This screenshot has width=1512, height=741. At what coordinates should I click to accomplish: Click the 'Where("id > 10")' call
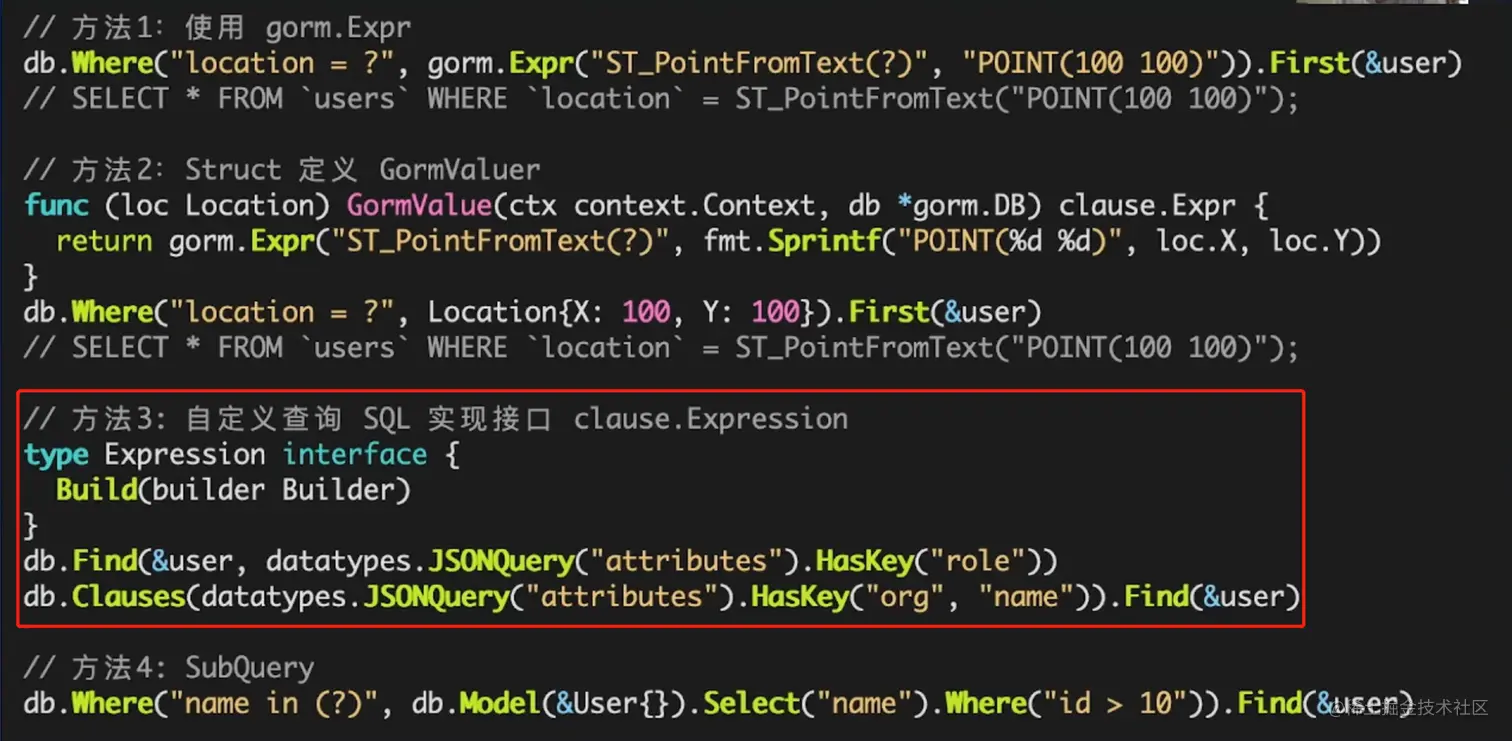coord(1075,703)
